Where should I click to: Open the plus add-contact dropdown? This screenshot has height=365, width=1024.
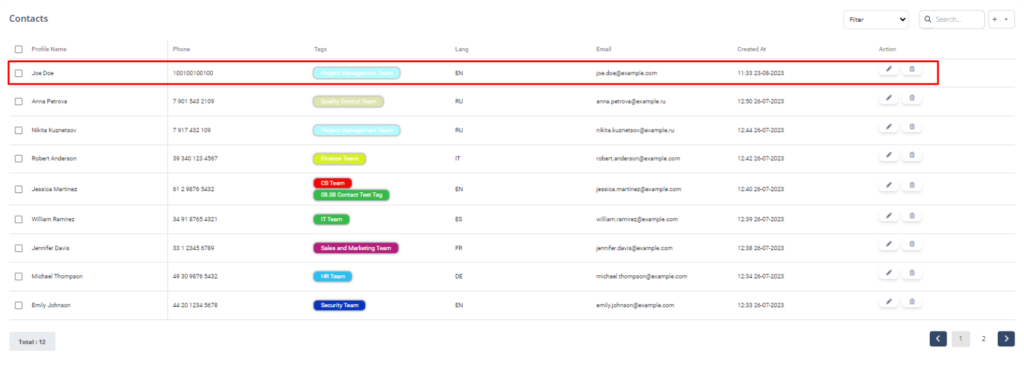[x=1001, y=20]
